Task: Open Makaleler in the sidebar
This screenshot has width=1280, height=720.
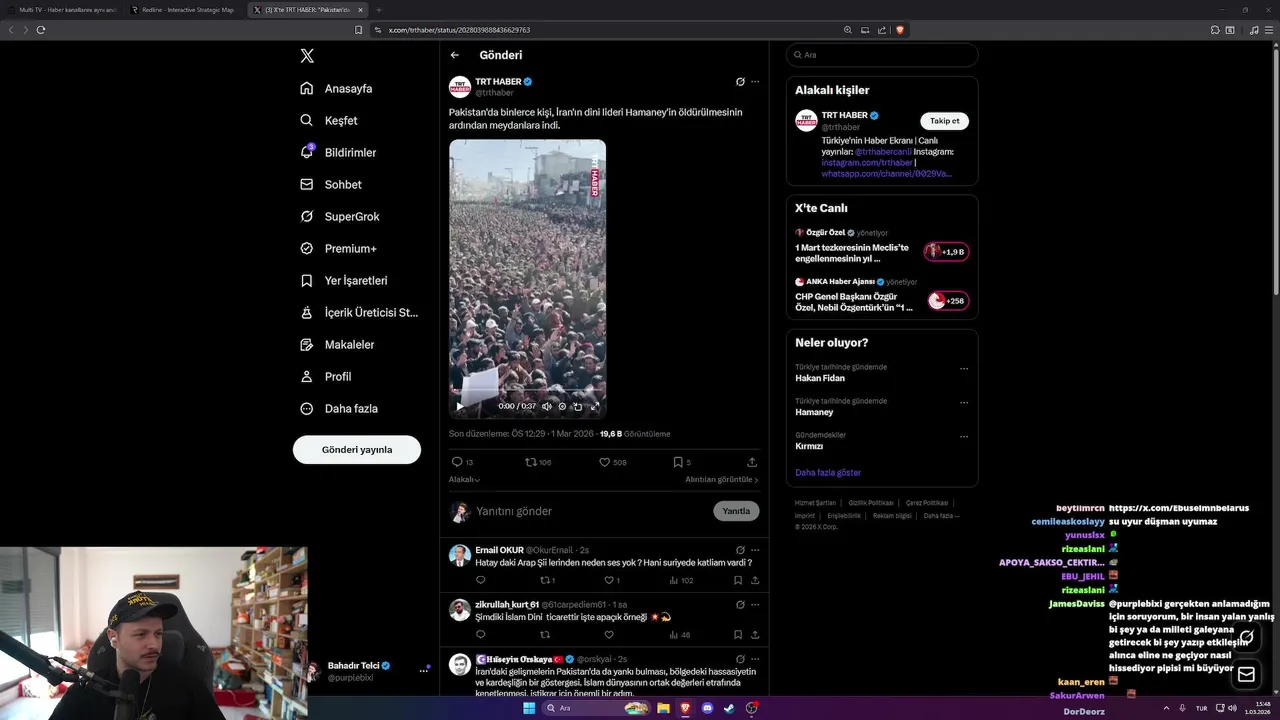Action: (337, 344)
